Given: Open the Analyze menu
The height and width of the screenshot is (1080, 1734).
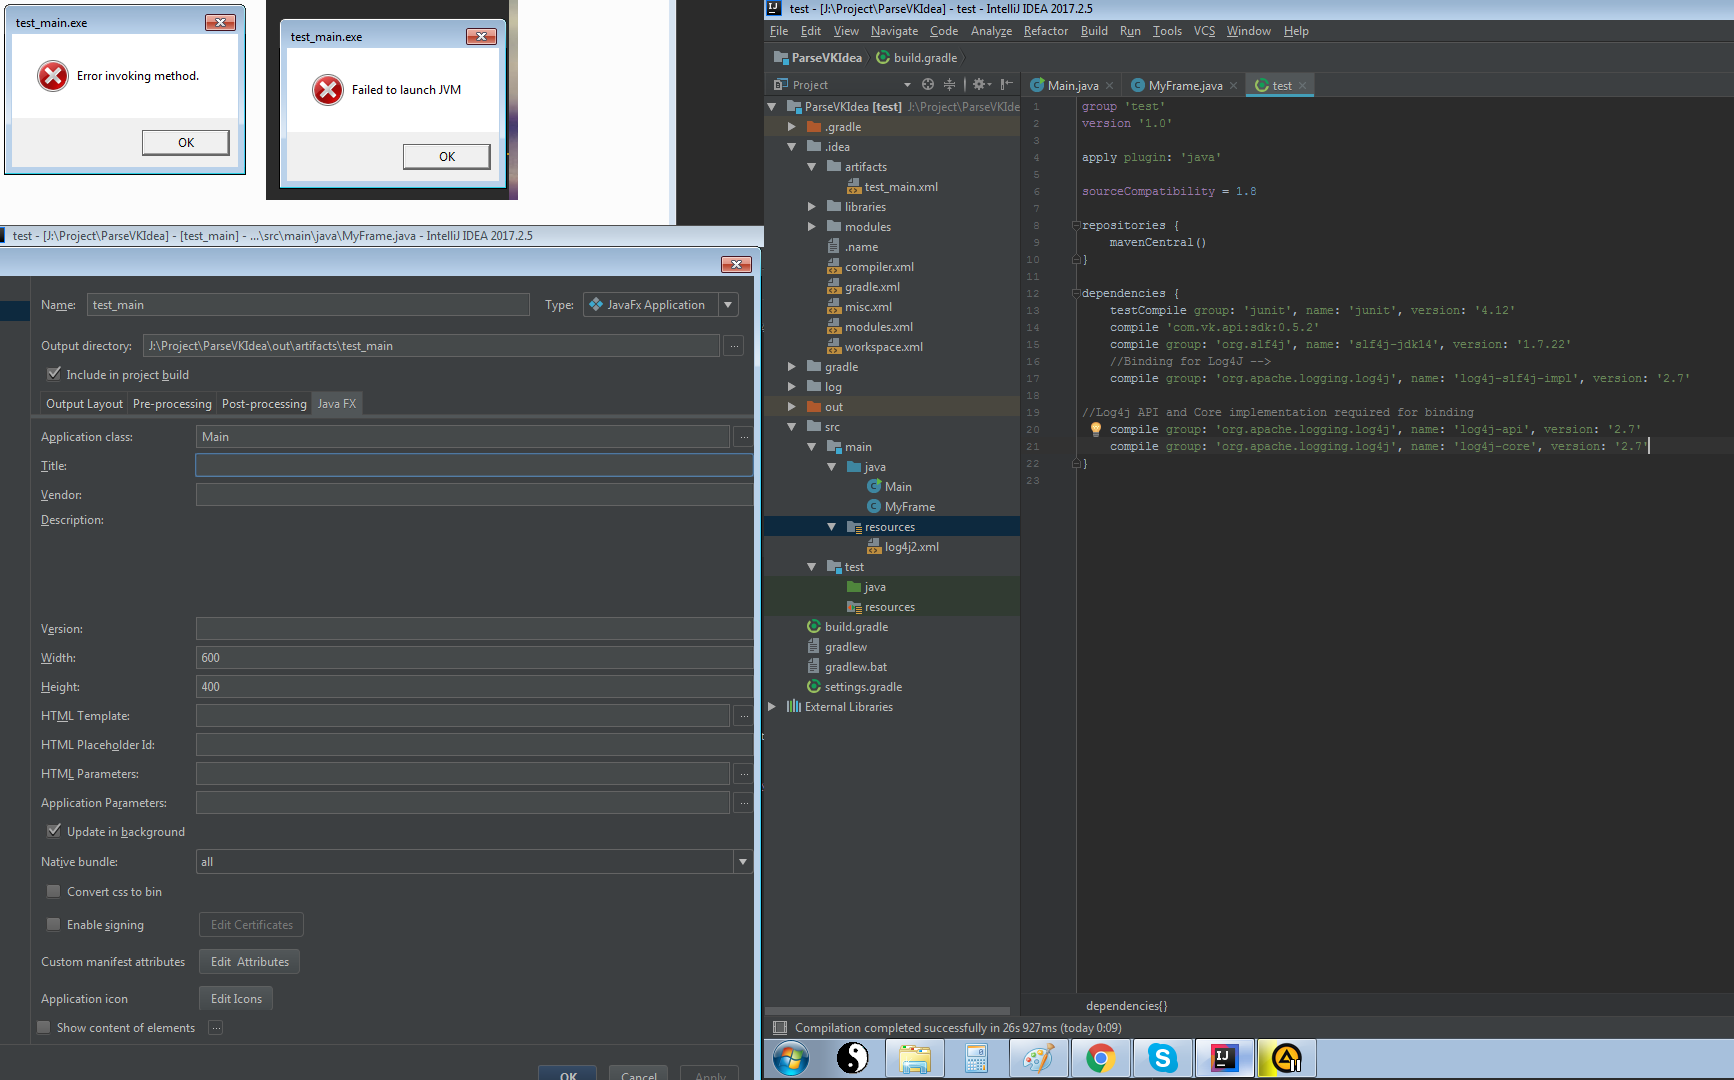Looking at the screenshot, I should click(x=991, y=31).
